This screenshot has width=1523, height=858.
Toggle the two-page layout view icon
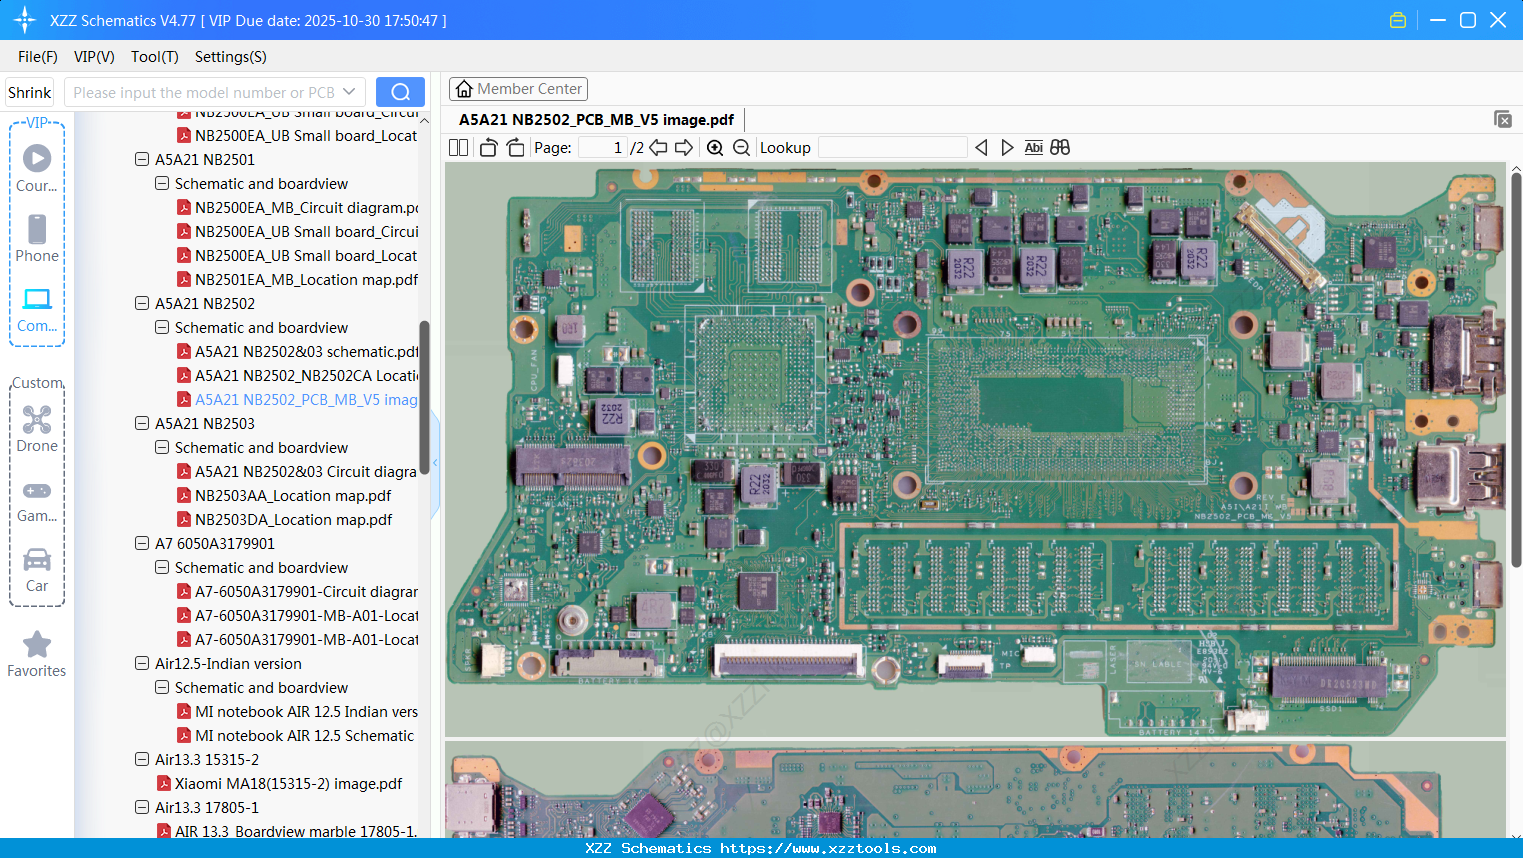pos(458,148)
